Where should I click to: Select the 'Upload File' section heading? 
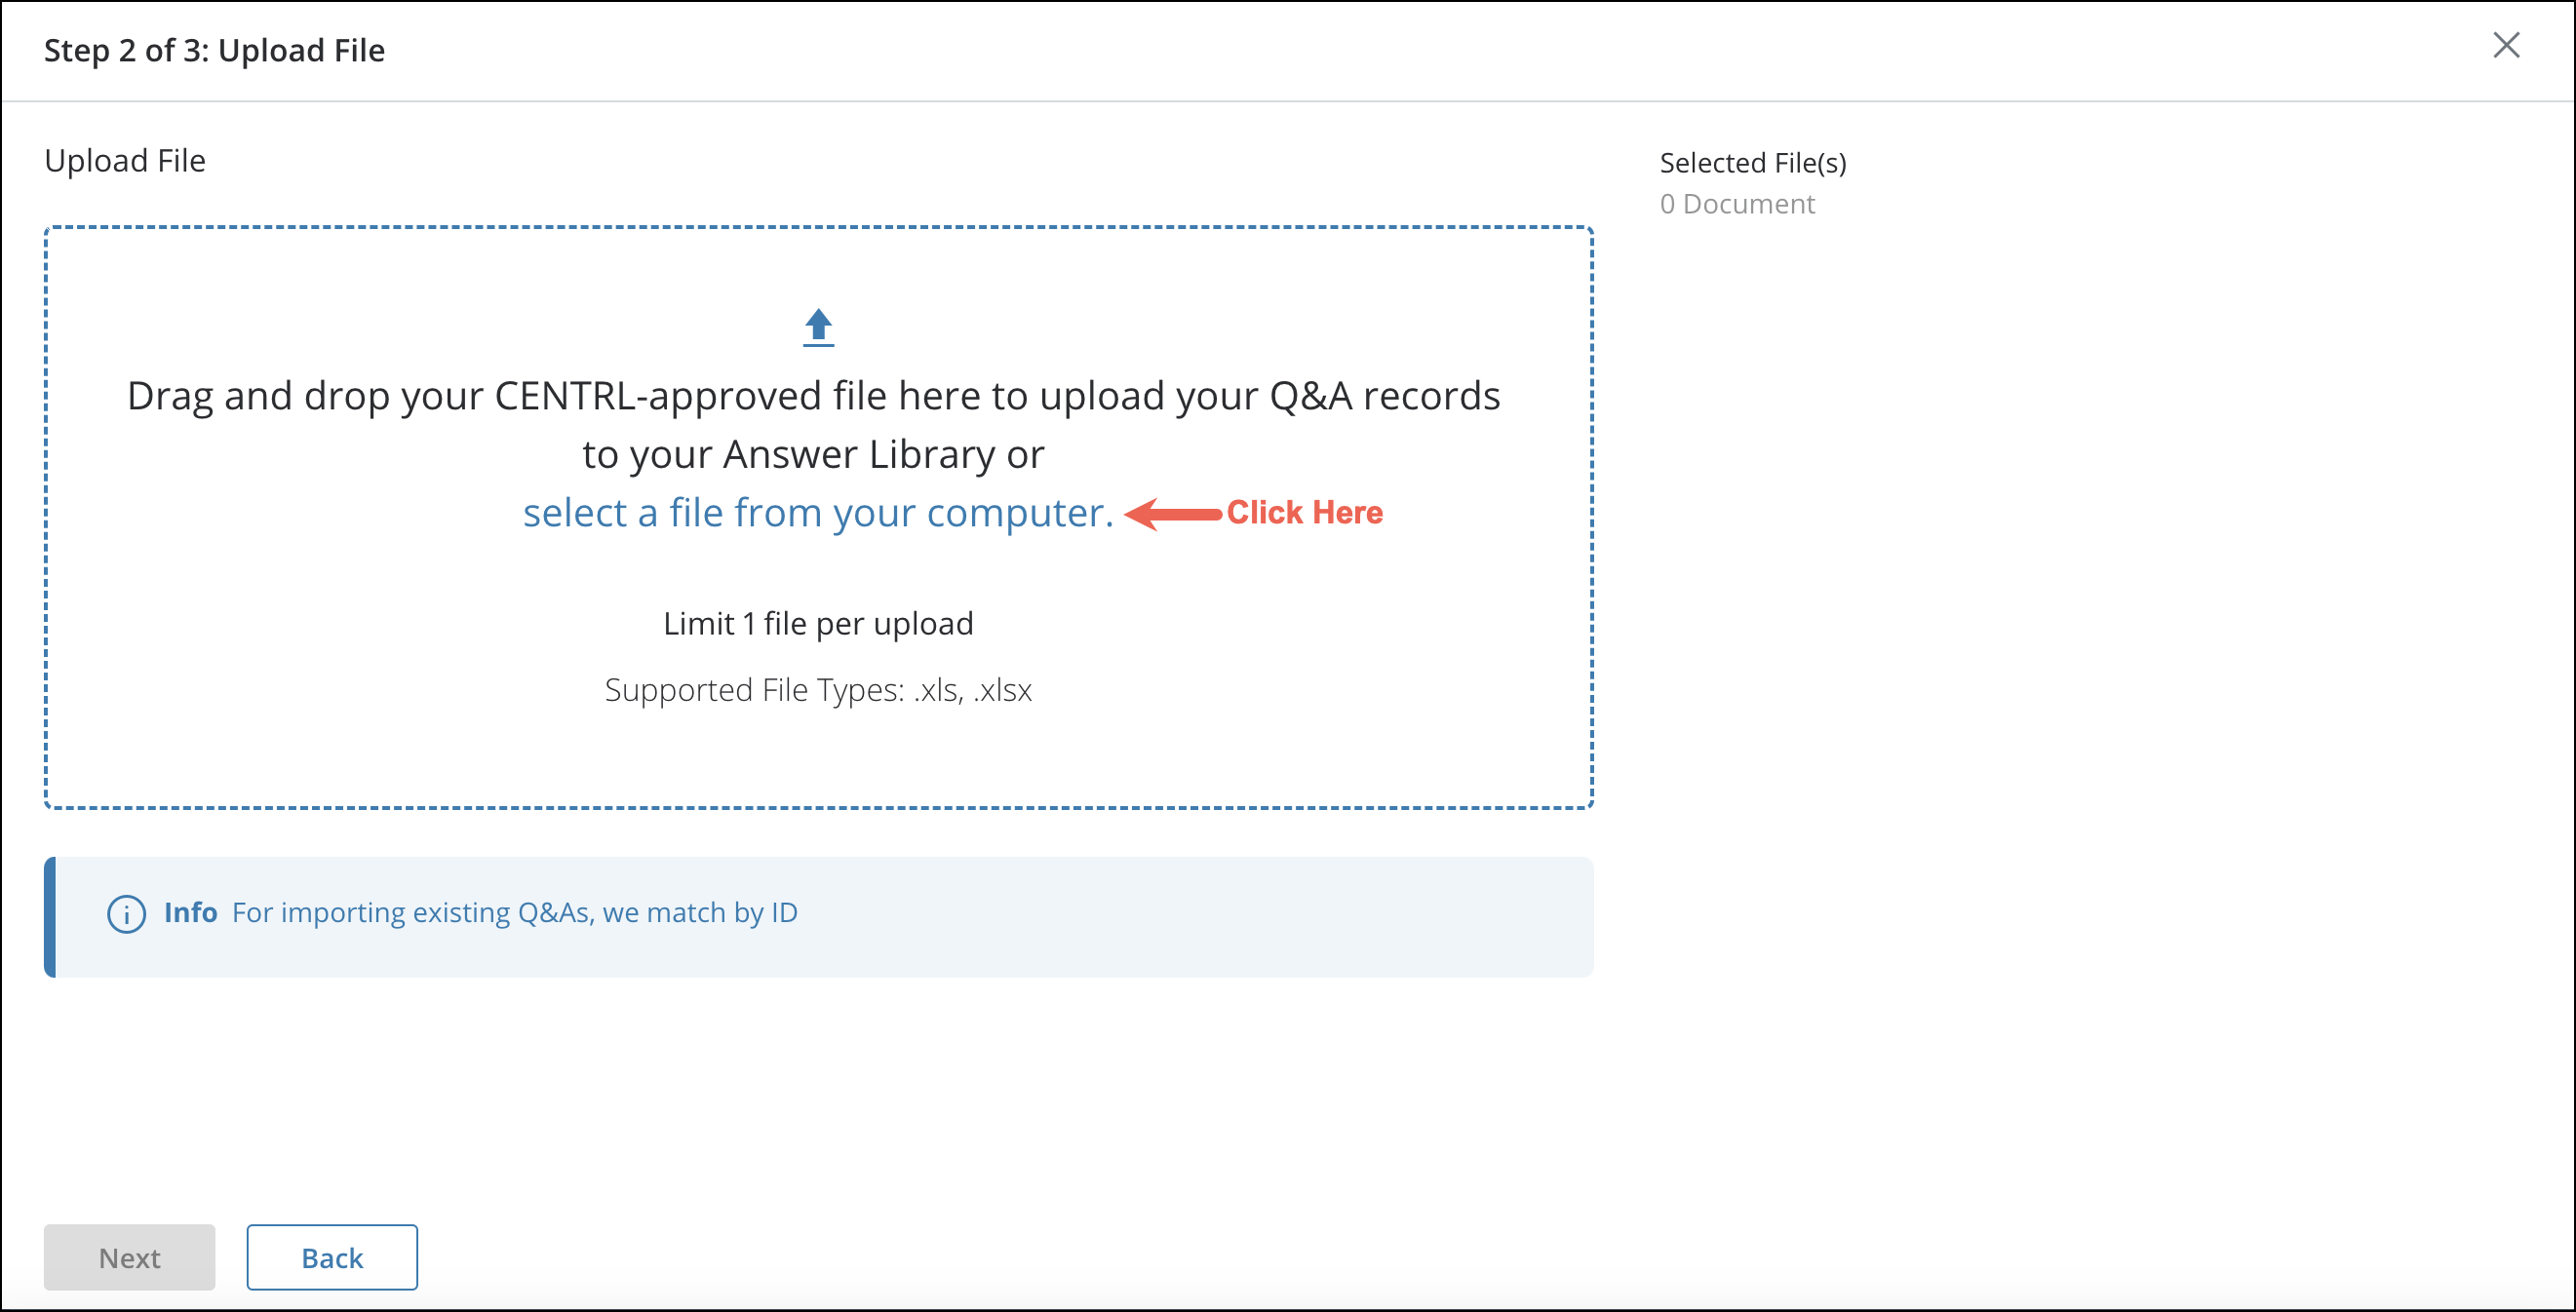point(125,160)
